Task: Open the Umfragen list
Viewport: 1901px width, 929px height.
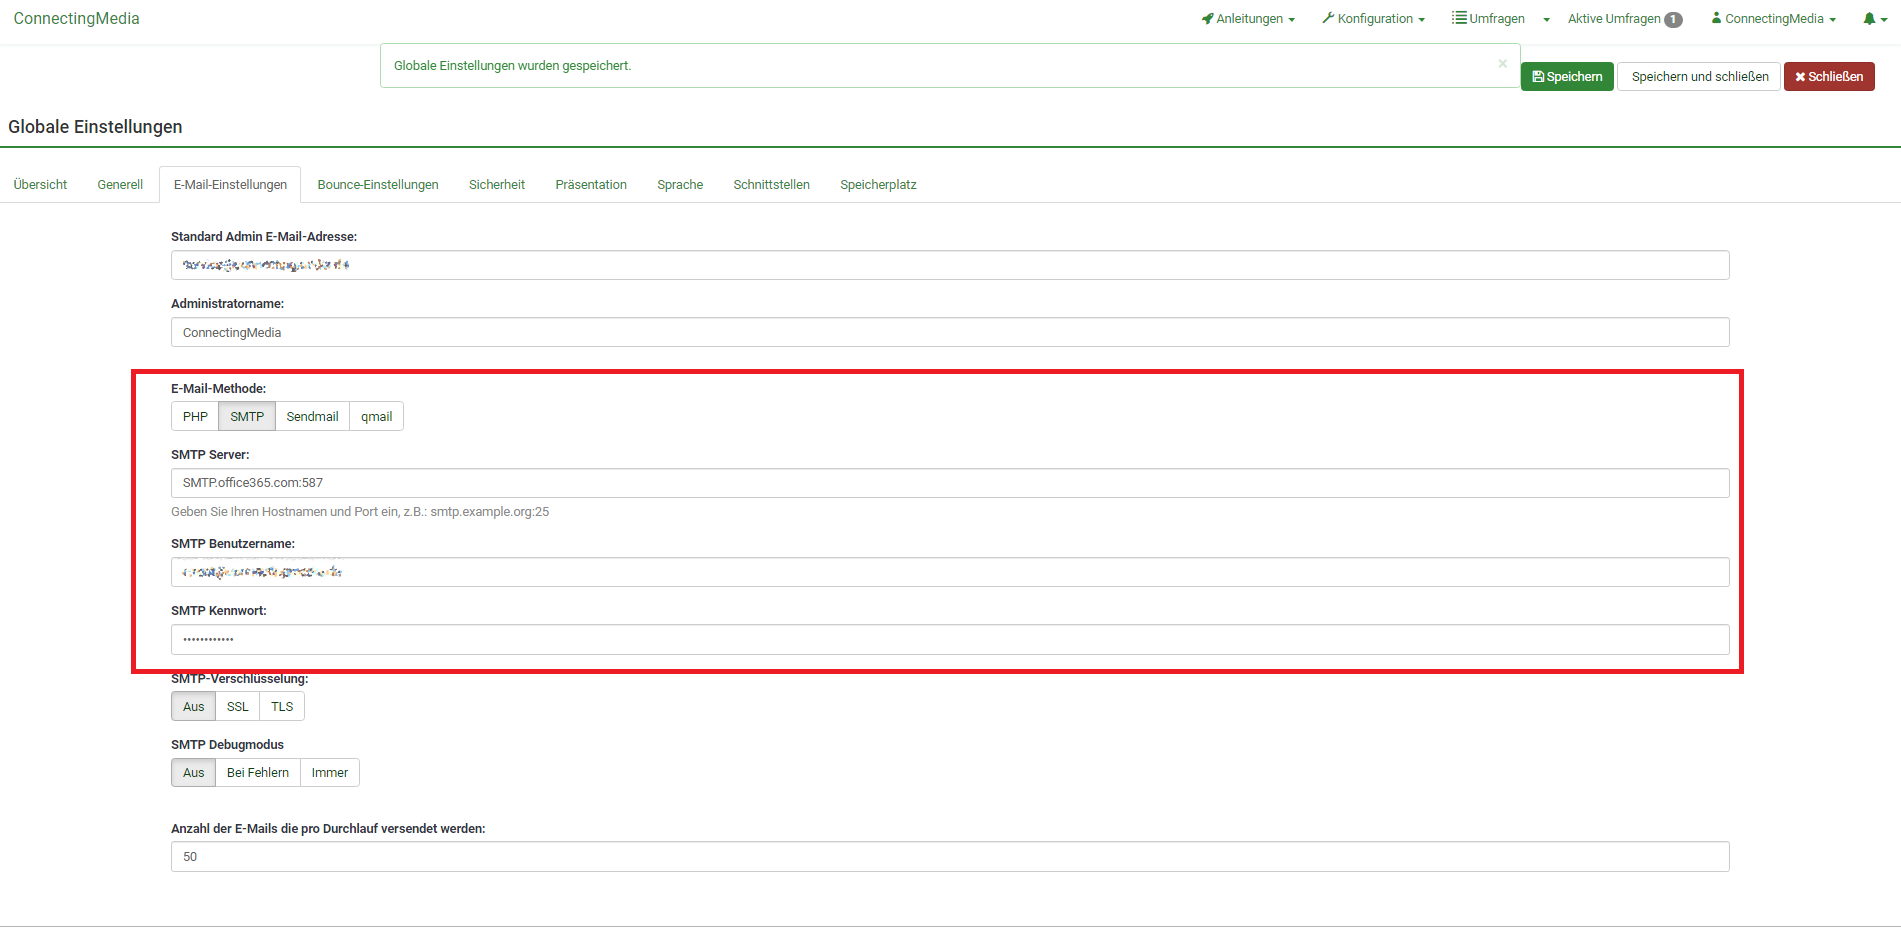Action: coord(1489,19)
